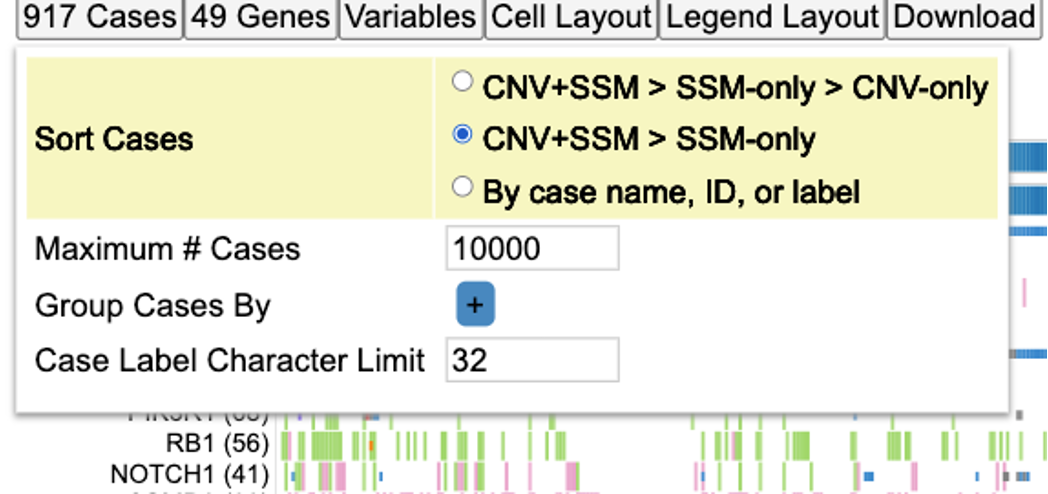Sort cases by case name, ID, or label

(462, 187)
